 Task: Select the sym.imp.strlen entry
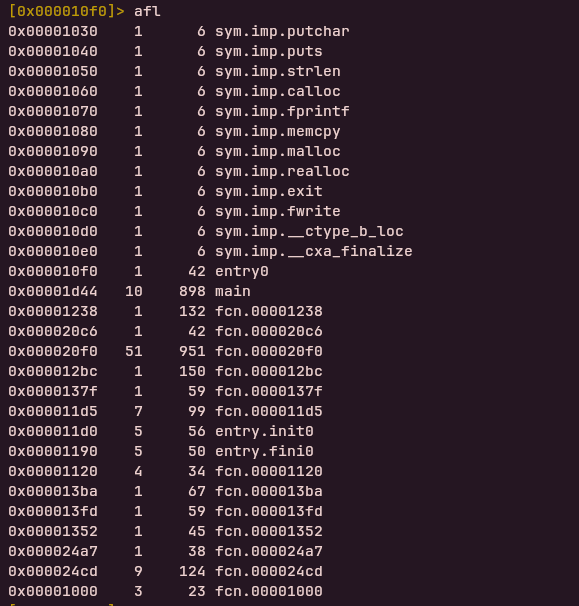click(x=278, y=71)
